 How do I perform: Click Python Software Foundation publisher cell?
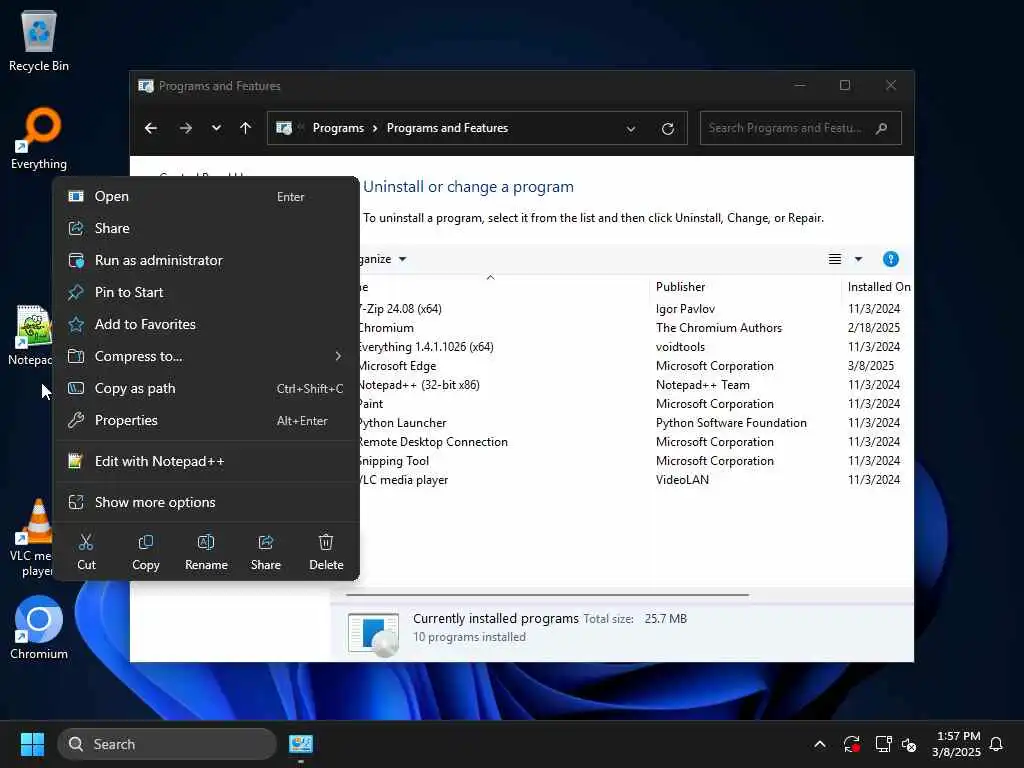click(x=731, y=423)
